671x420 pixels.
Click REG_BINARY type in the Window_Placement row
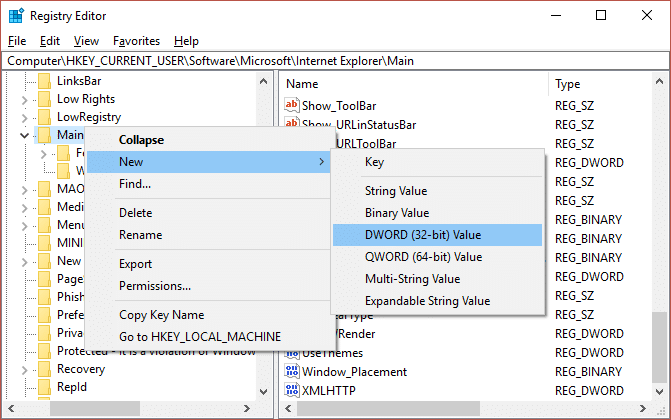click(588, 372)
